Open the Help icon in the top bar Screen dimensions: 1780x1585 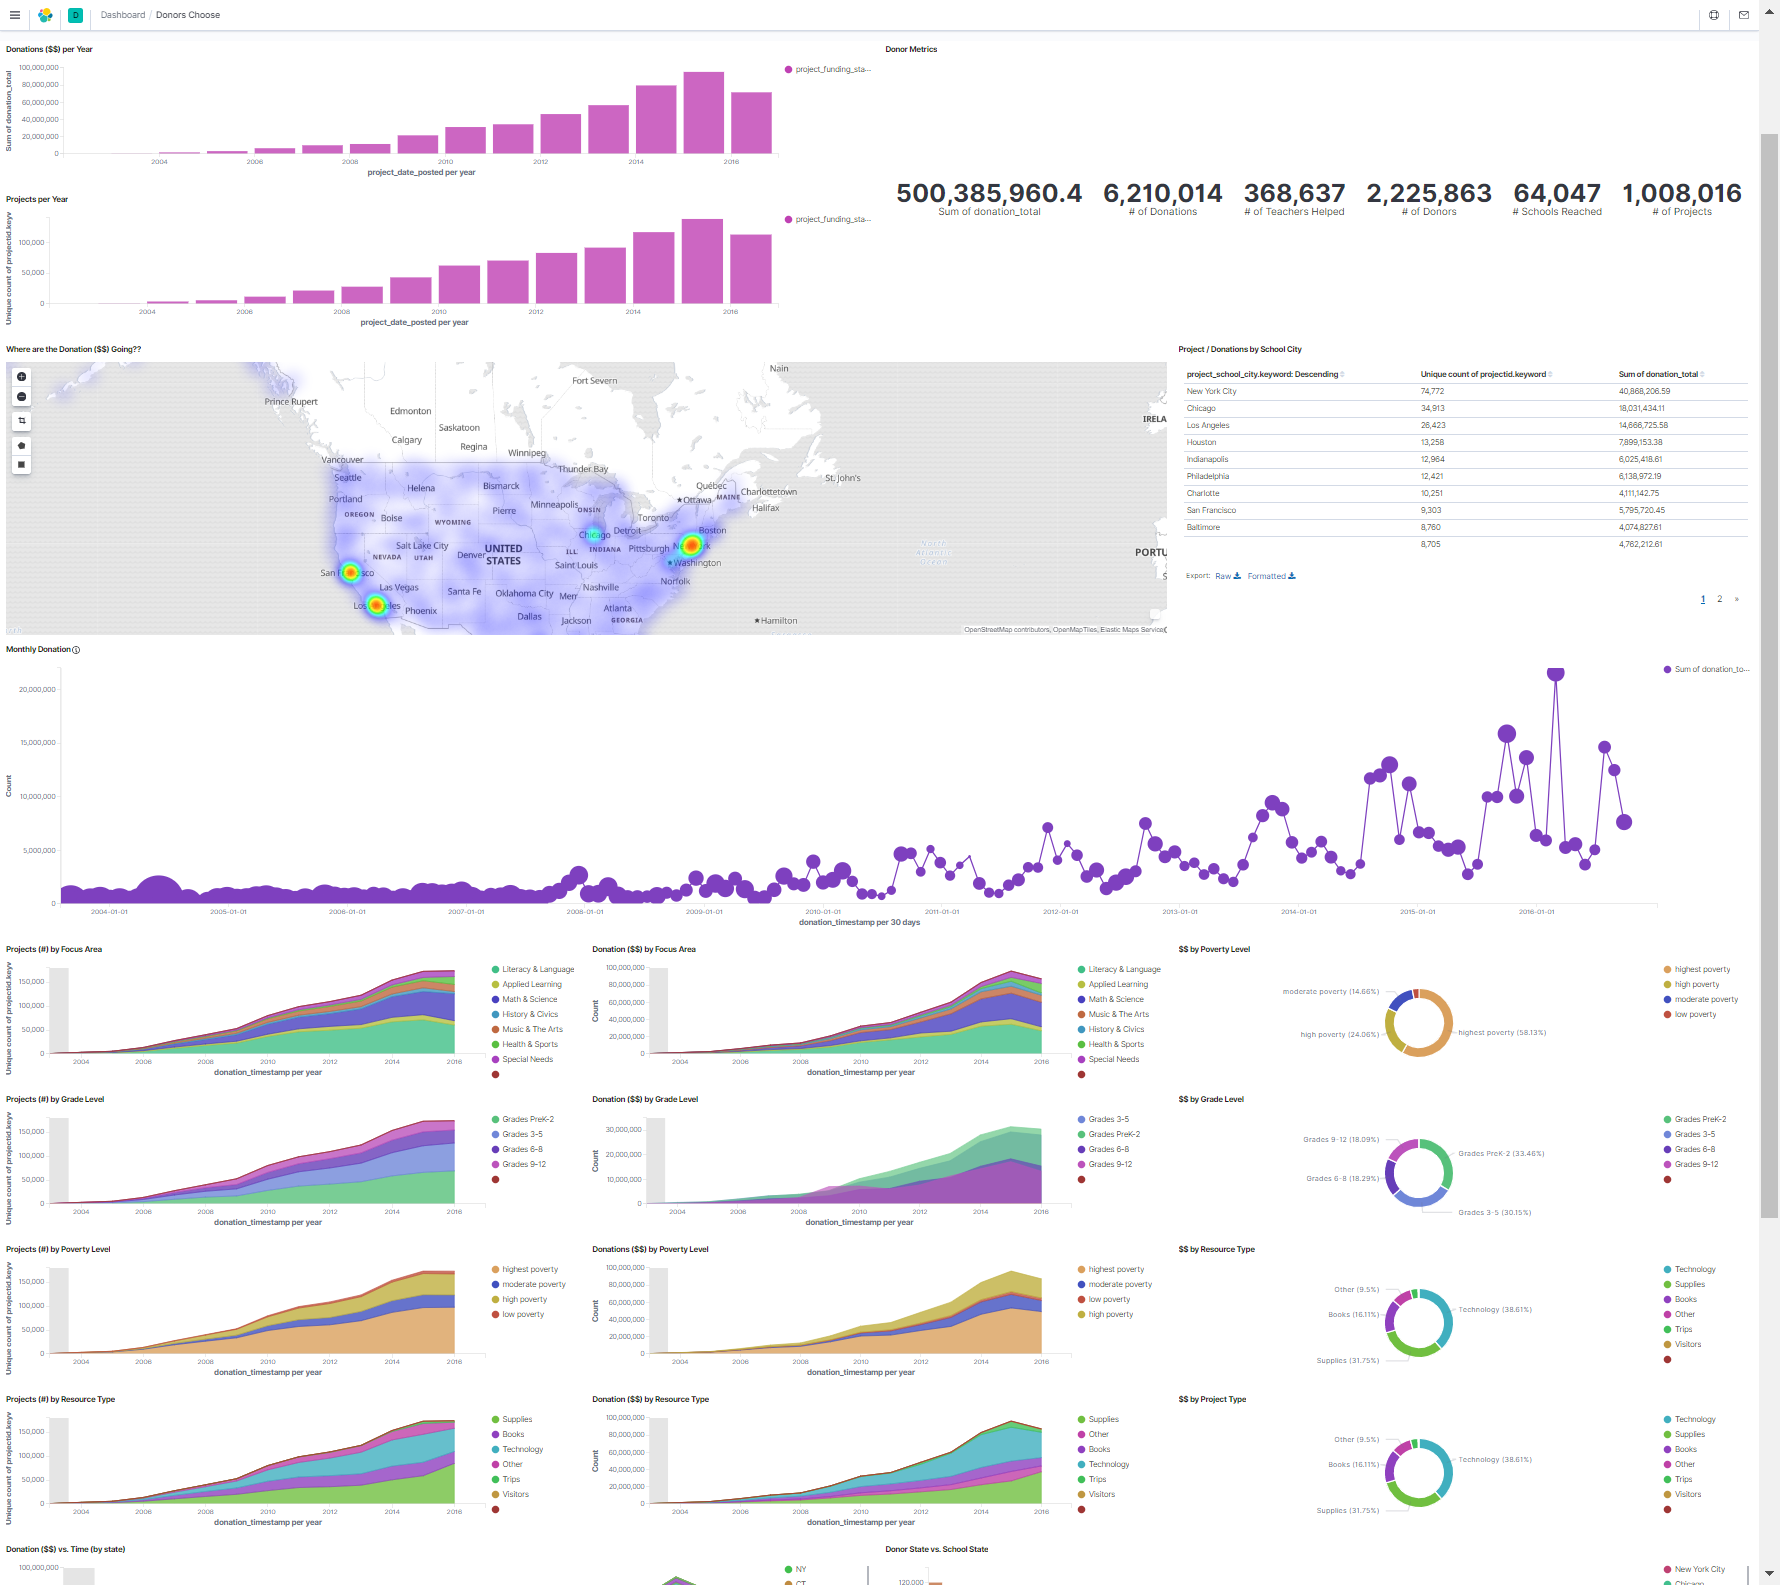point(1714,15)
